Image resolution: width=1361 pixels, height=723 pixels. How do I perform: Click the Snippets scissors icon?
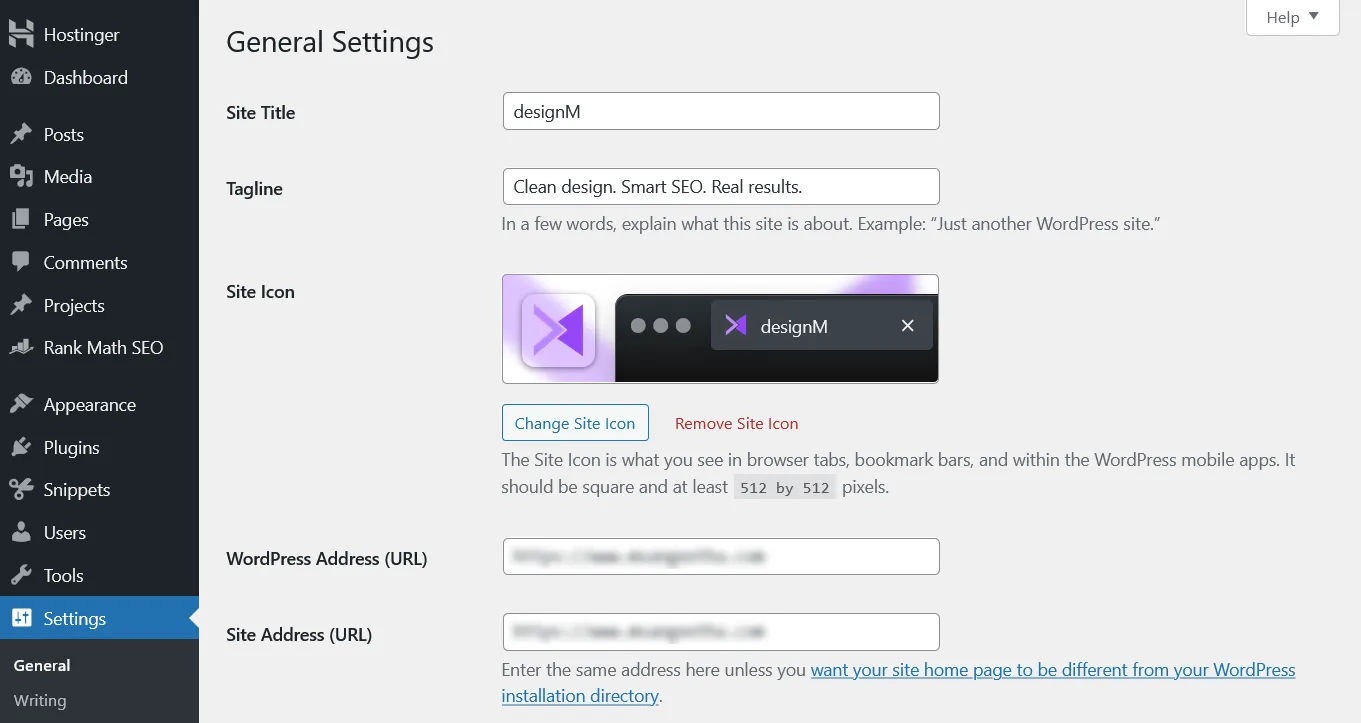pos(22,489)
